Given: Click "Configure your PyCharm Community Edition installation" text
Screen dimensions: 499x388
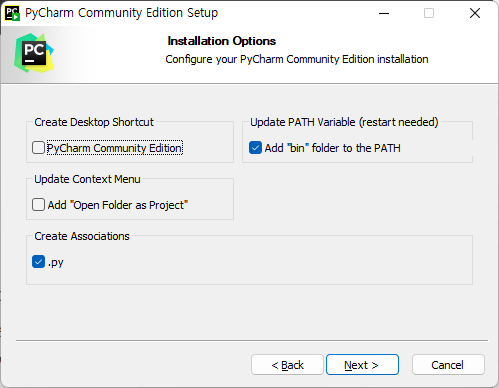Looking at the screenshot, I should (297, 59).
